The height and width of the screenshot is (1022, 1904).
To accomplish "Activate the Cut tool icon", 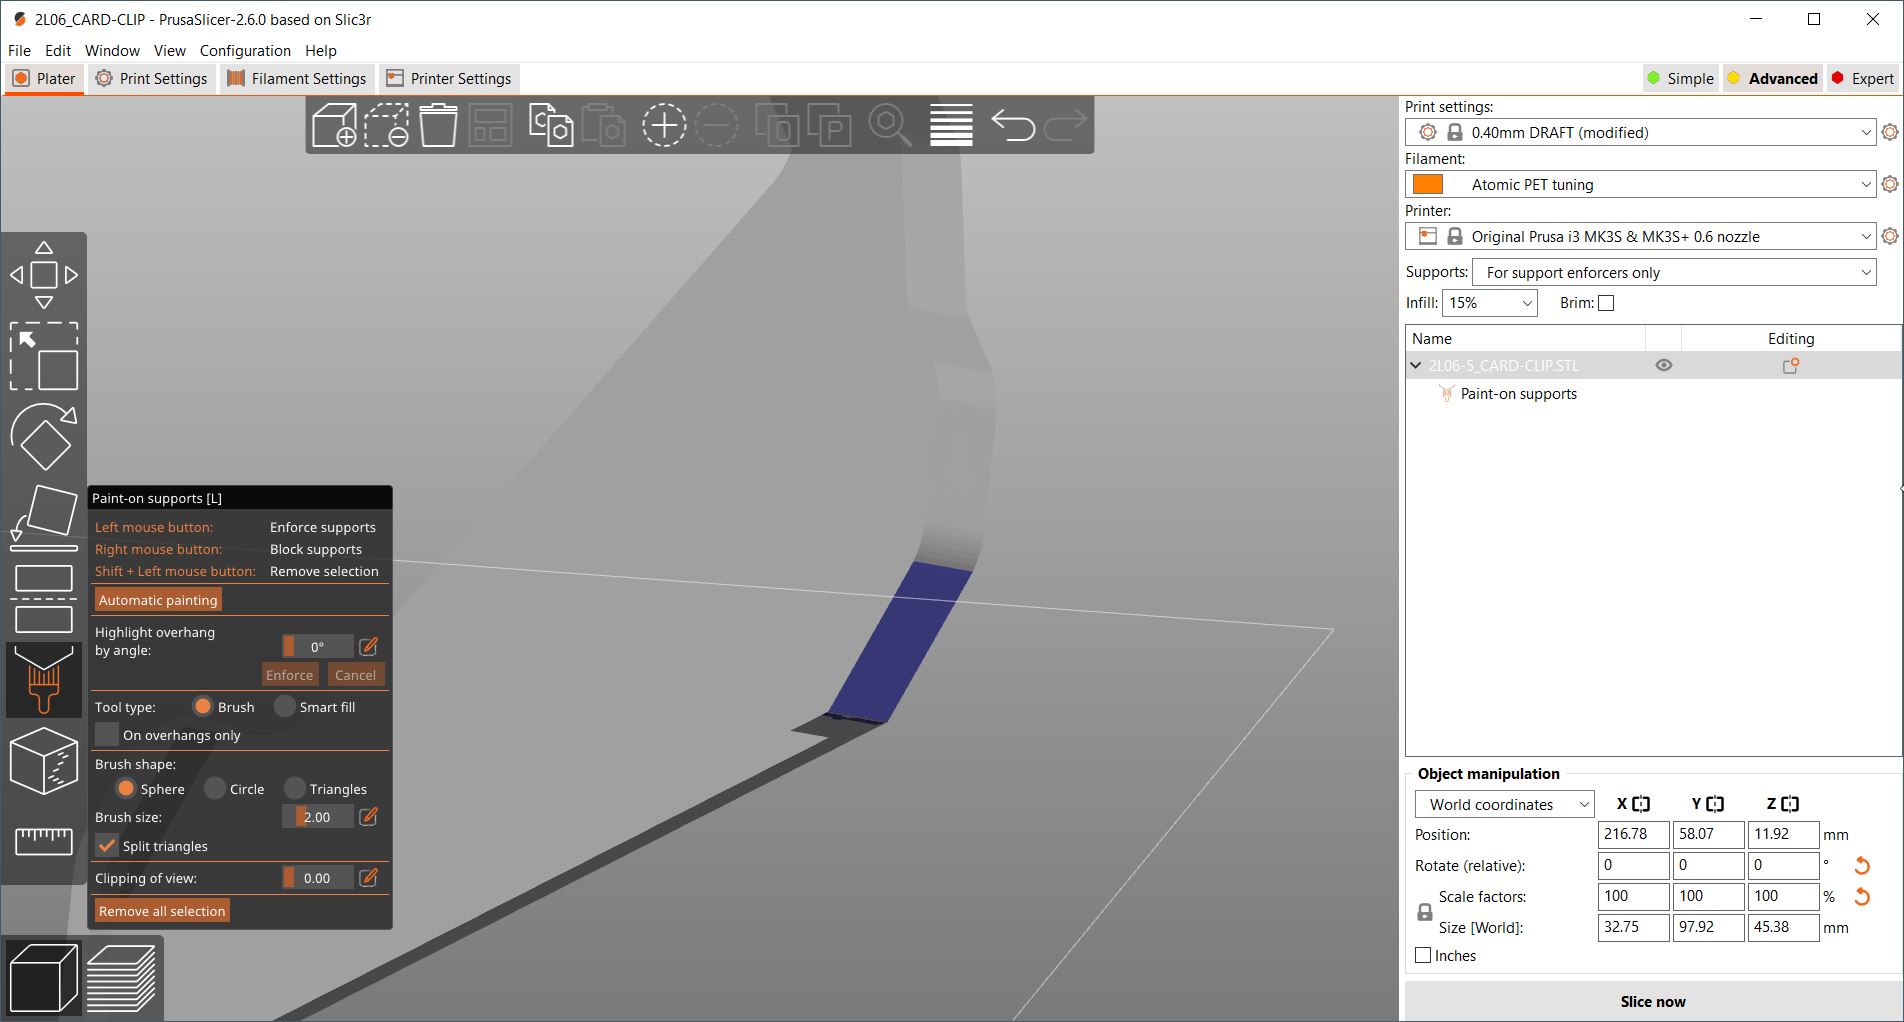I will click(43, 599).
